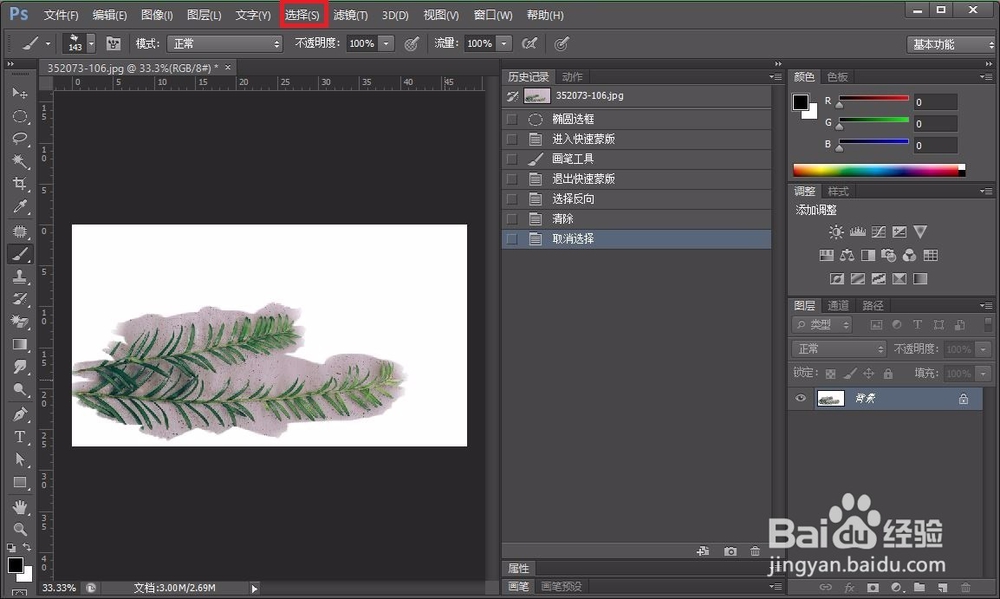
Task: Open the layer blend mode 正常 dropdown
Action: 839,349
